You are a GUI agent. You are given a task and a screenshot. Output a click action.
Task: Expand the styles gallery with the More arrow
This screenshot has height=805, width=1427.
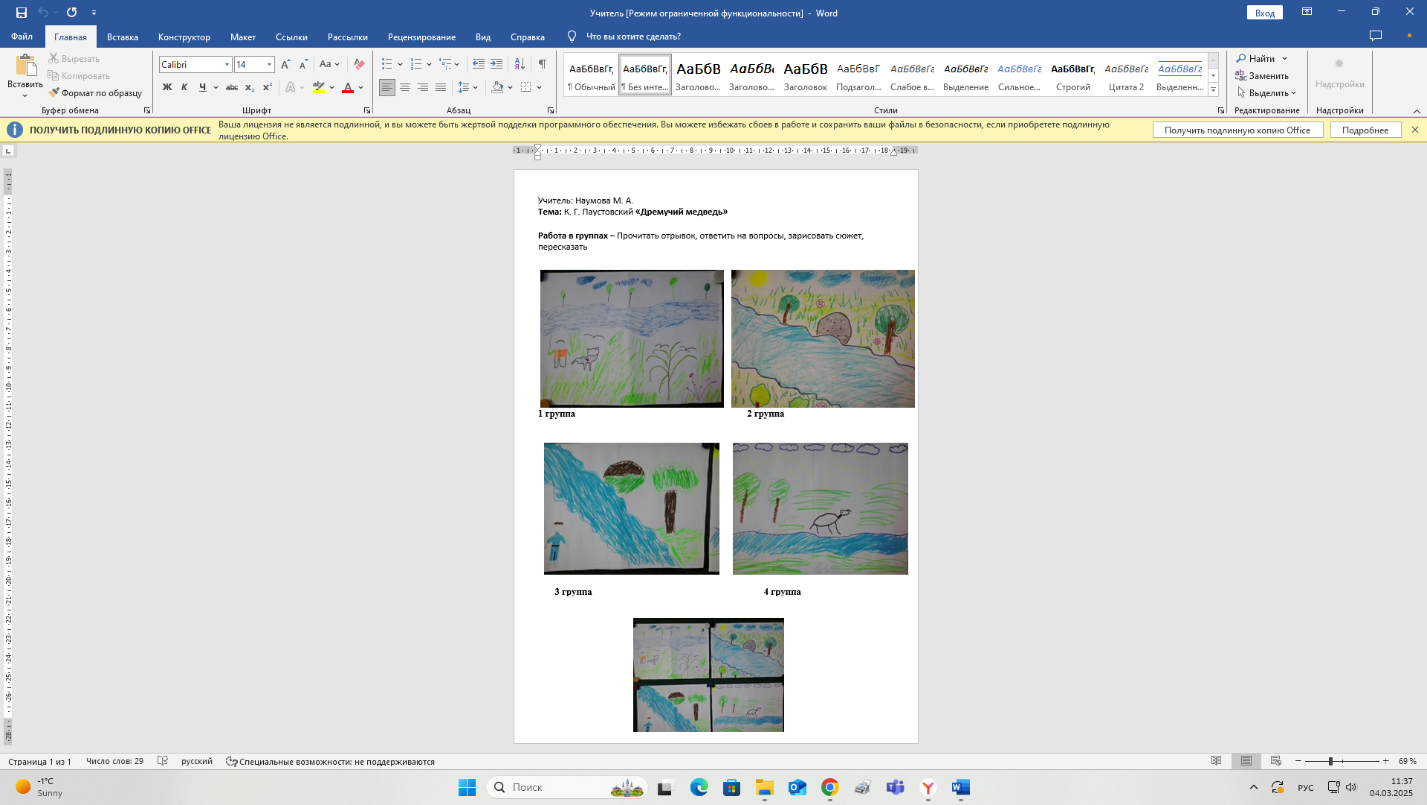(x=1213, y=88)
